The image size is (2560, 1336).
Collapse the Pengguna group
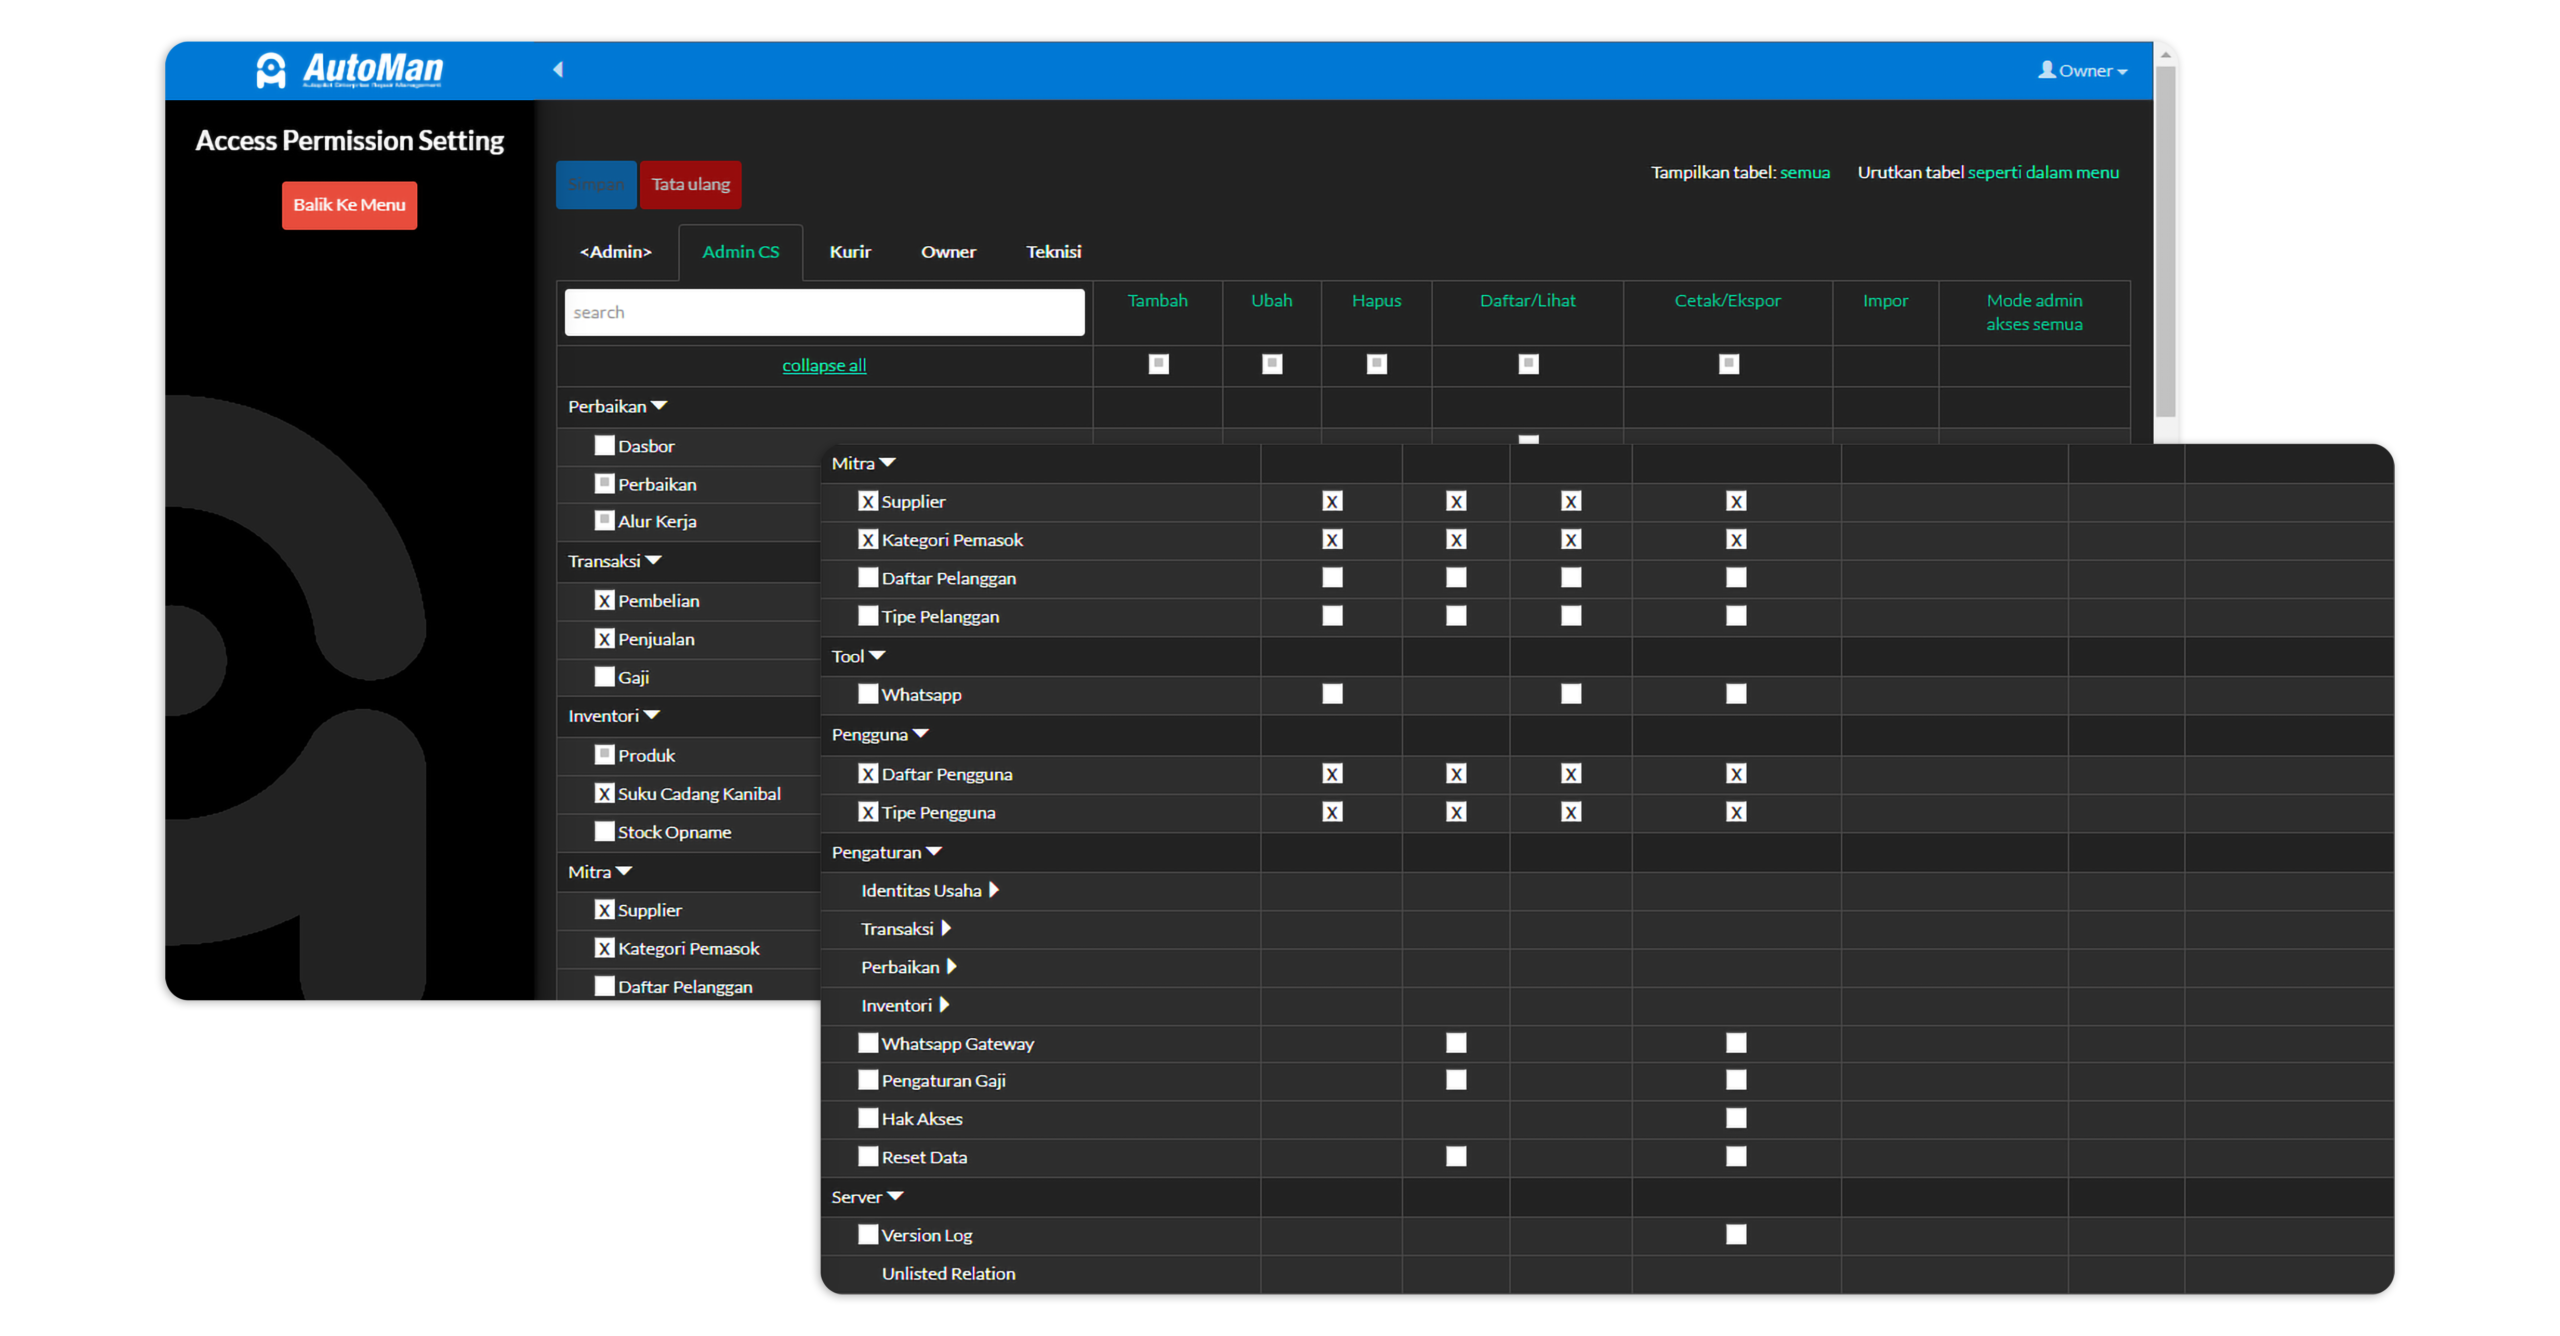tap(921, 734)
